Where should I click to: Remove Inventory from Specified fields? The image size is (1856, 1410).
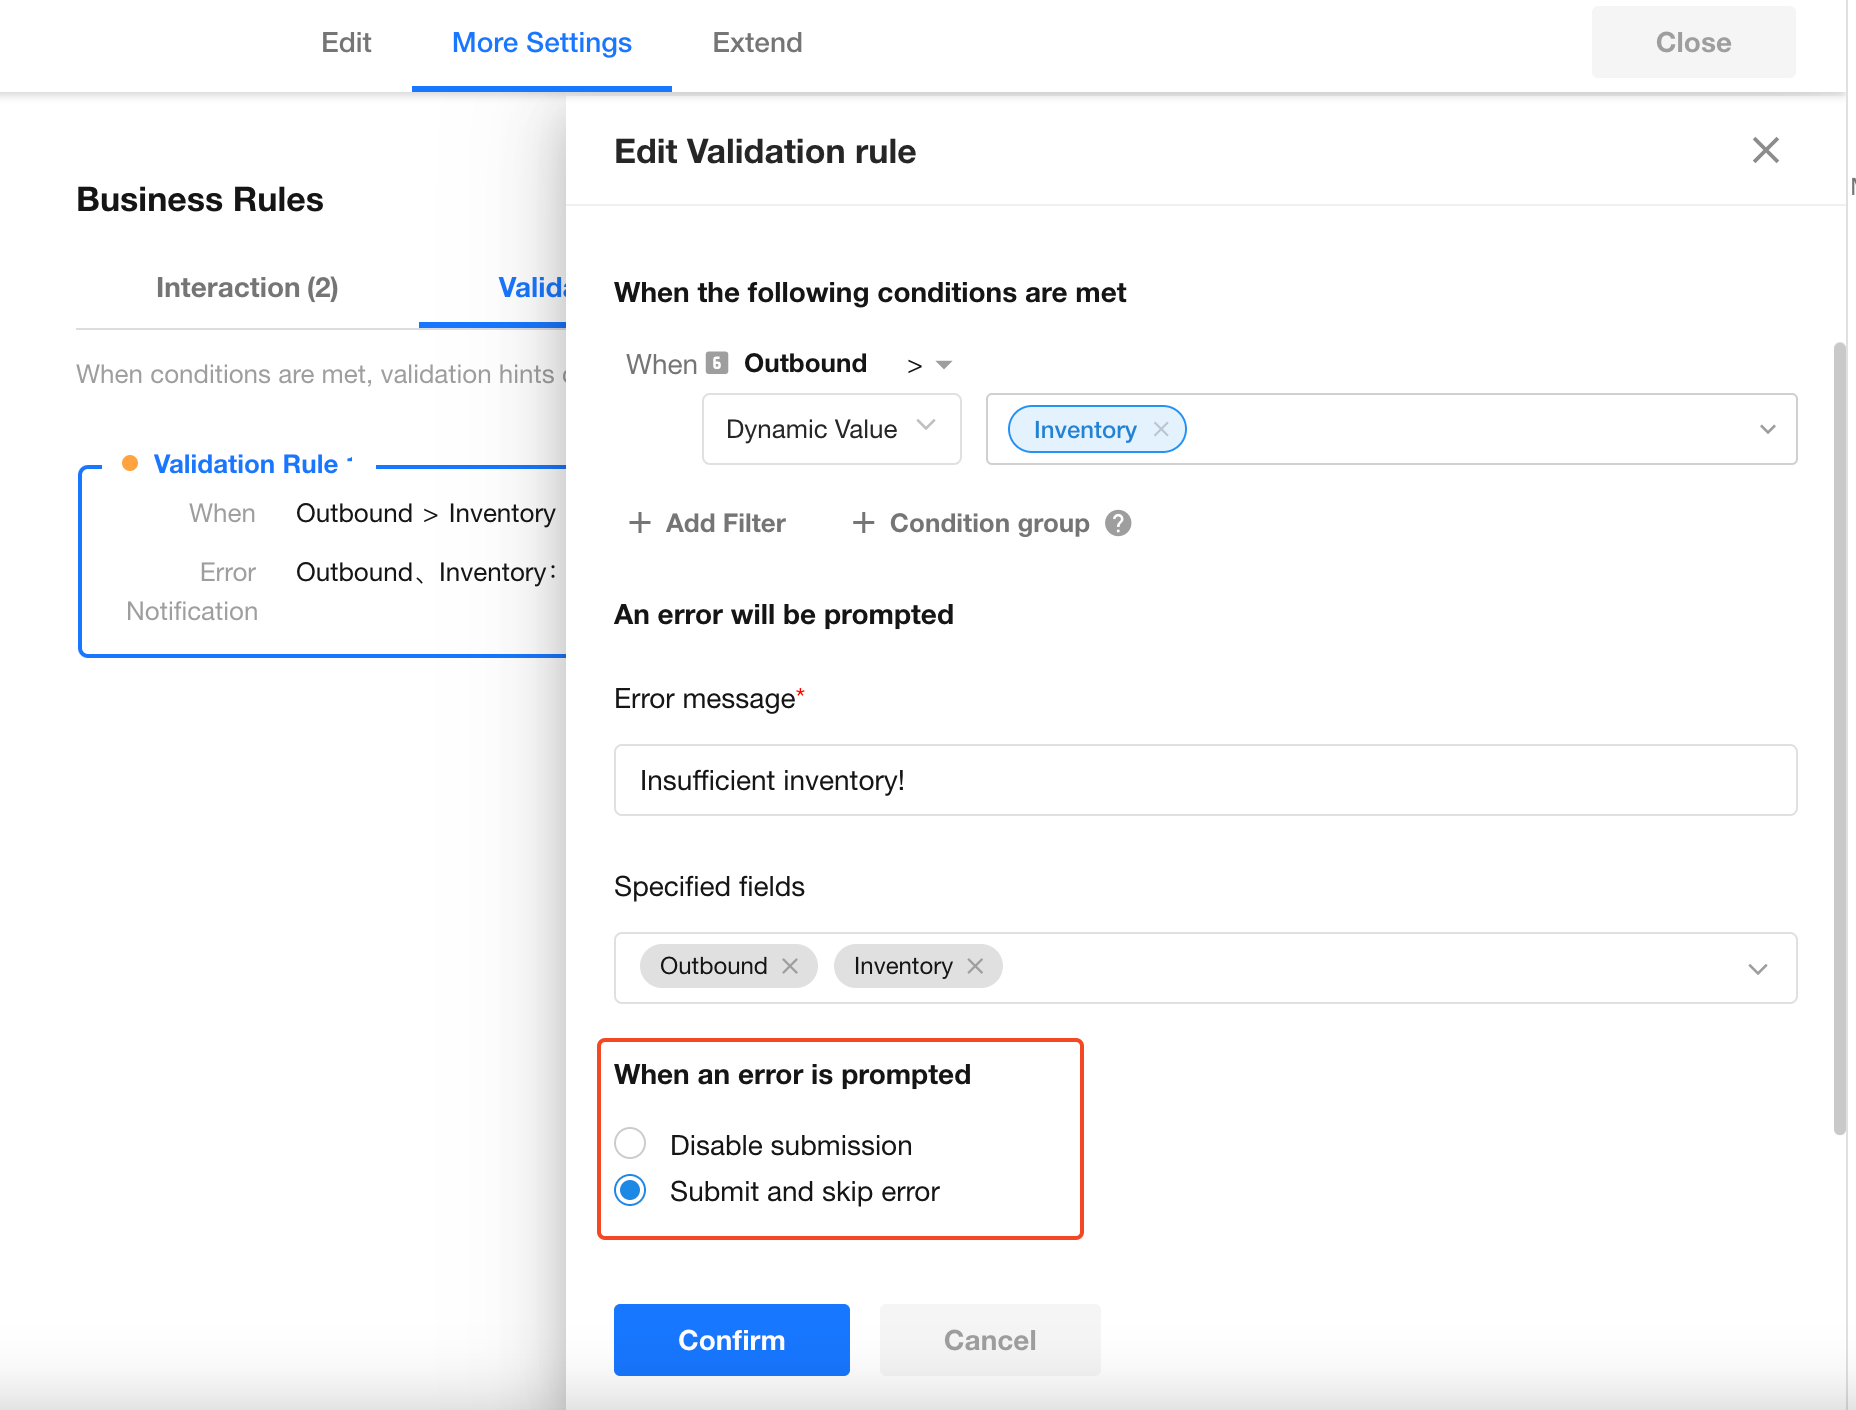975,966
